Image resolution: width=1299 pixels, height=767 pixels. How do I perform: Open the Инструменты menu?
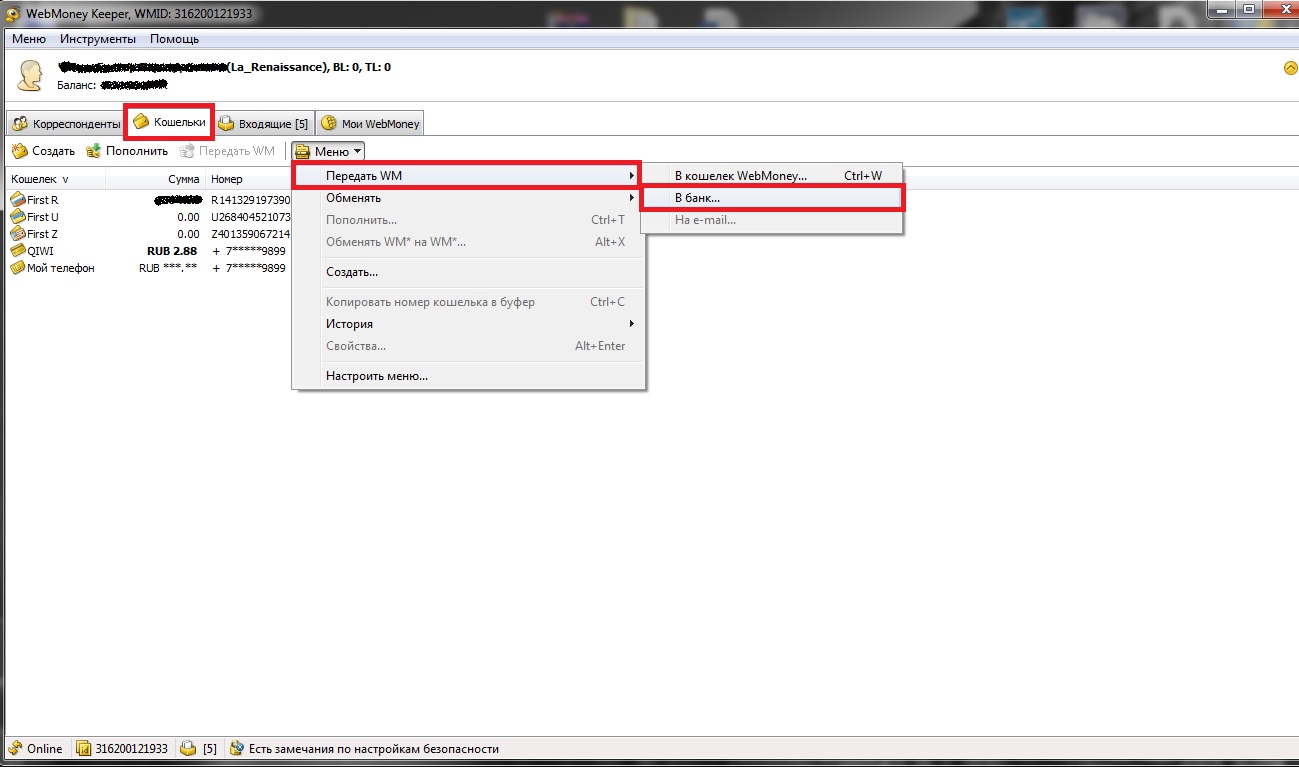pos(98,39)
